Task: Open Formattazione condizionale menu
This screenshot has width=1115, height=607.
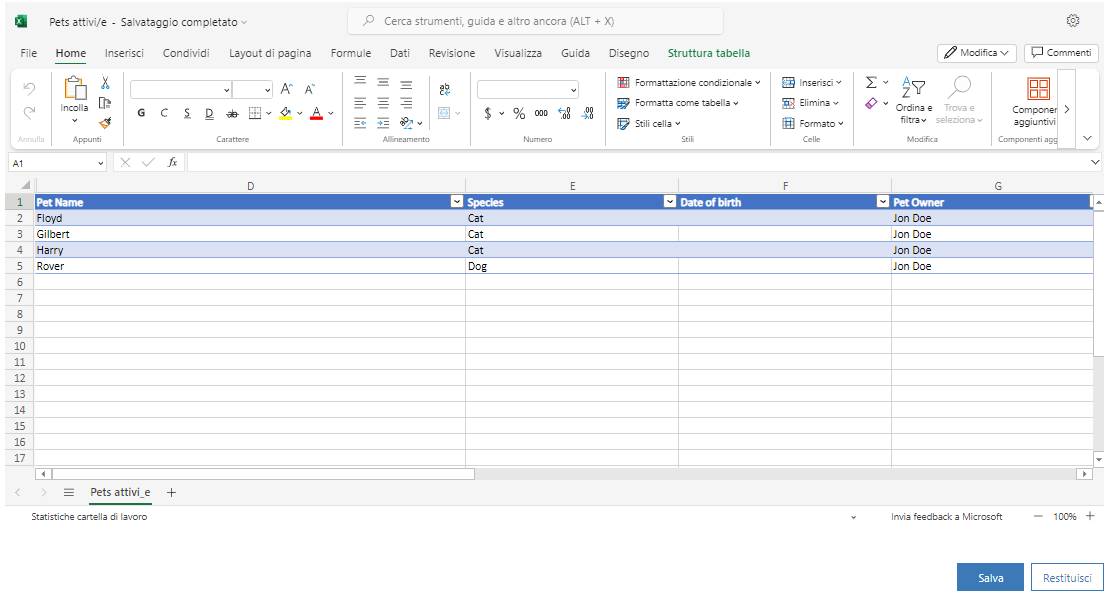Action: (688, 82)
